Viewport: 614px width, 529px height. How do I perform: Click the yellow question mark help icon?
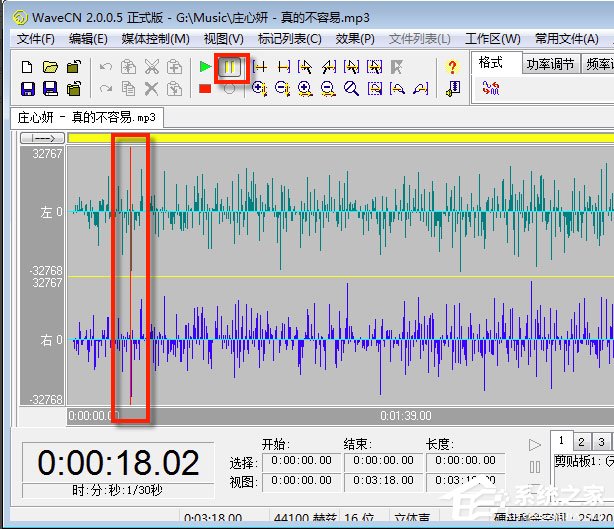[x=452, y=67]
